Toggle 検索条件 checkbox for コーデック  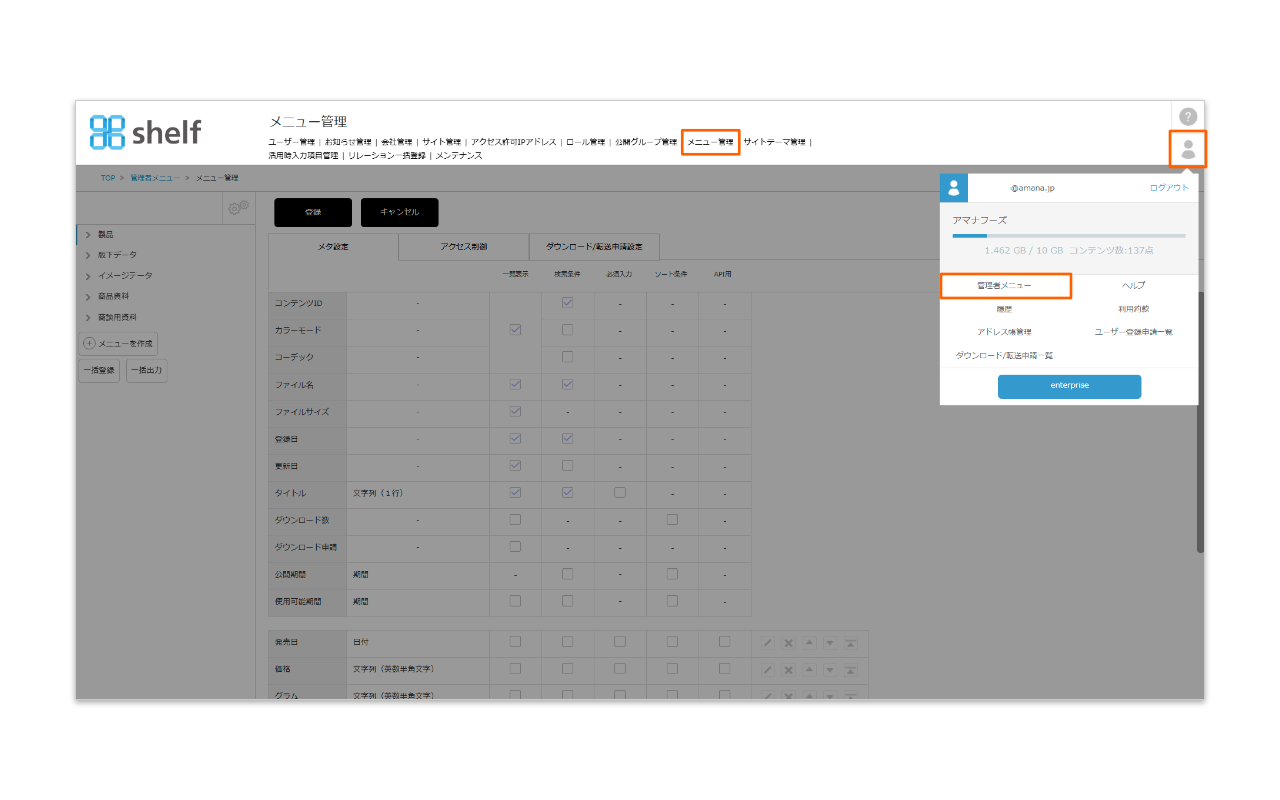point(567,356)
